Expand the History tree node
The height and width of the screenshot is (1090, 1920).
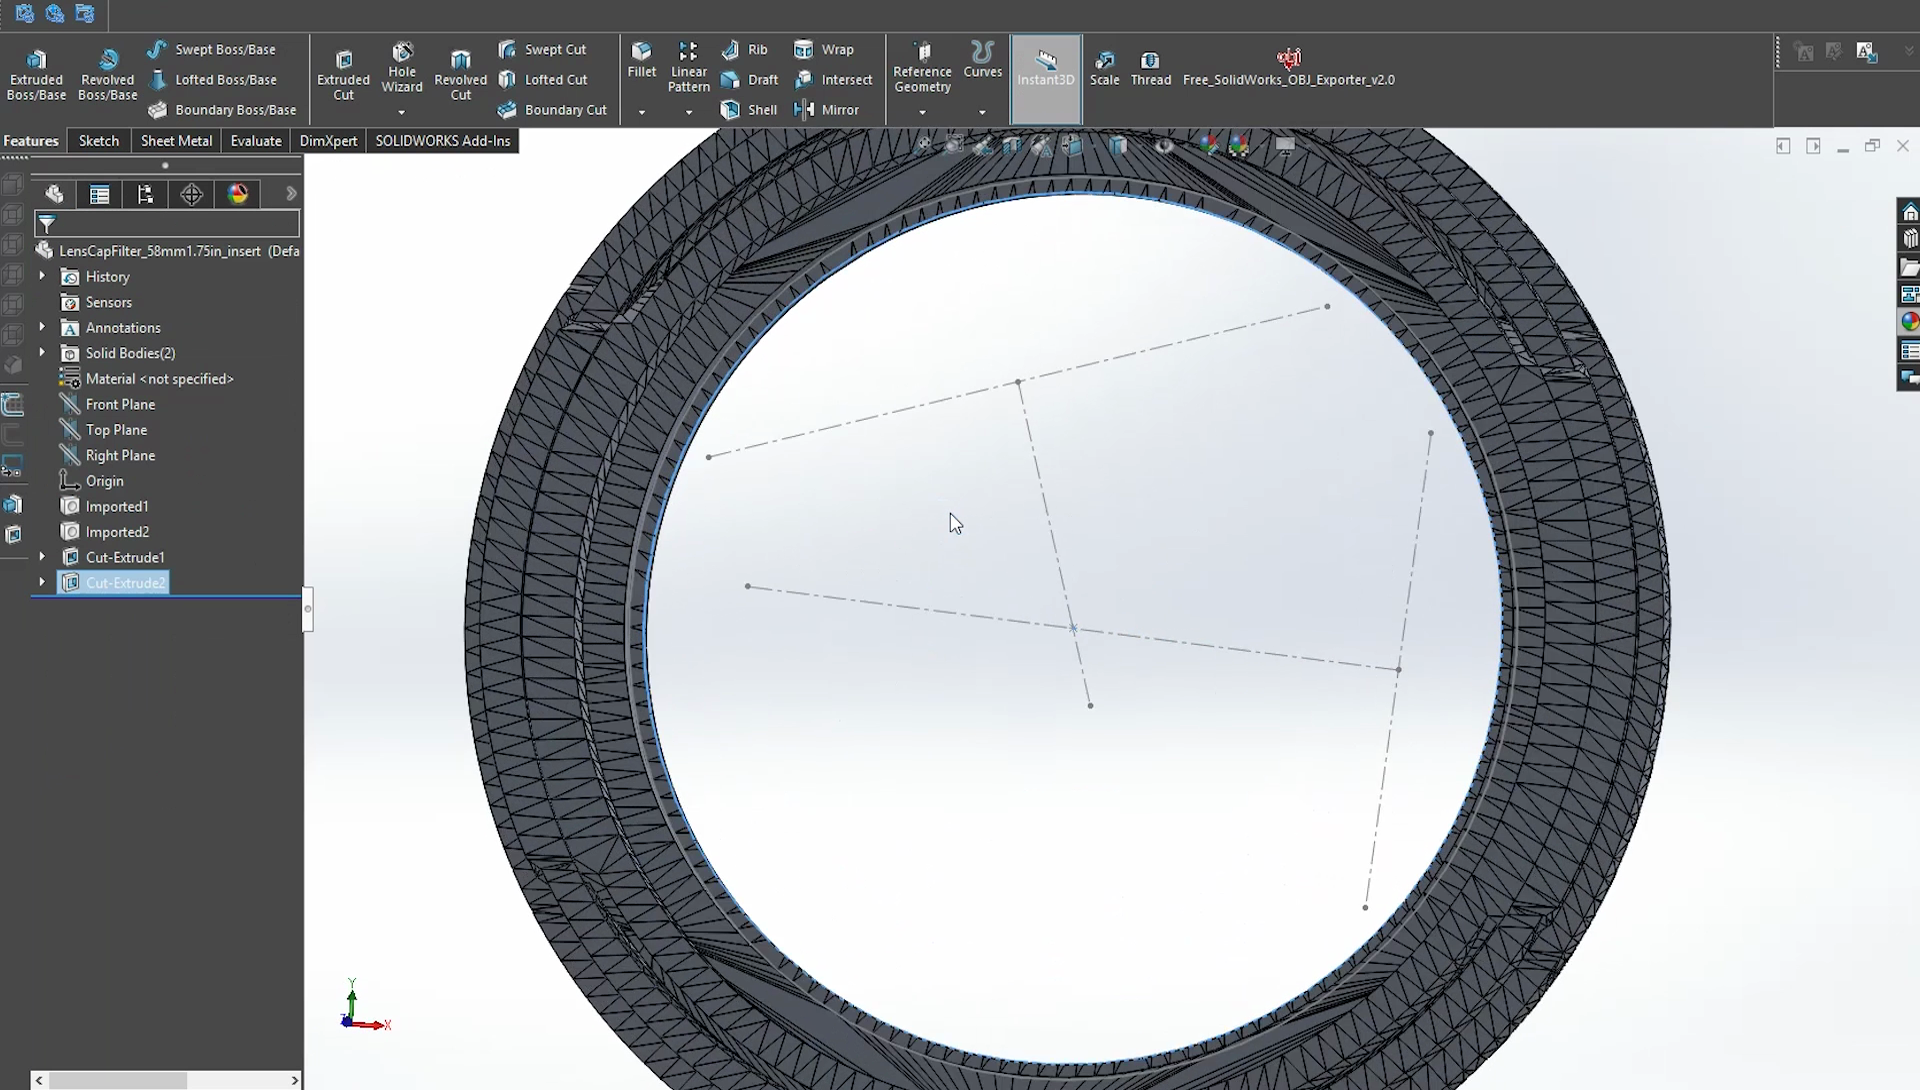tap(42, 276)
